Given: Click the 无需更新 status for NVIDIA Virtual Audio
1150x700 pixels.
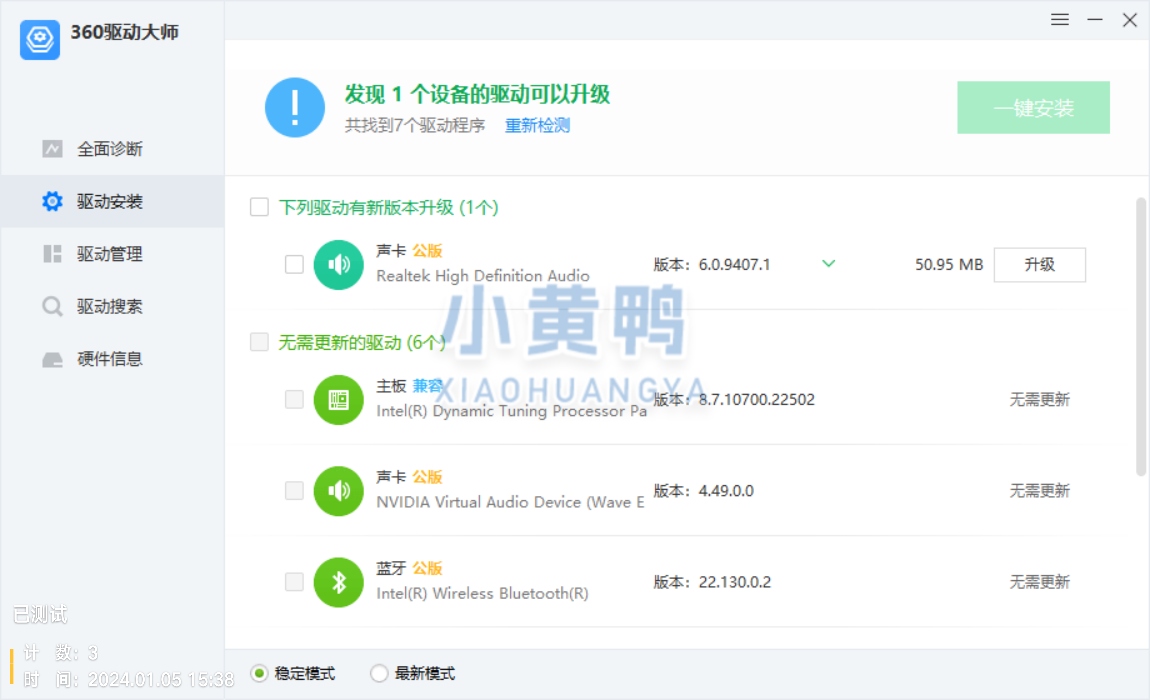Looking at the screenshot, I should click(x=1039, y=491).
